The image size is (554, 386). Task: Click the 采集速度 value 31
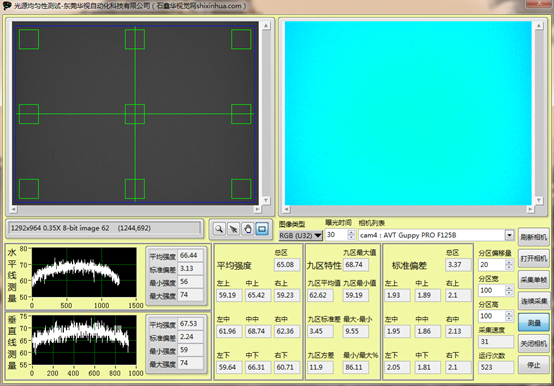[496, 342]
